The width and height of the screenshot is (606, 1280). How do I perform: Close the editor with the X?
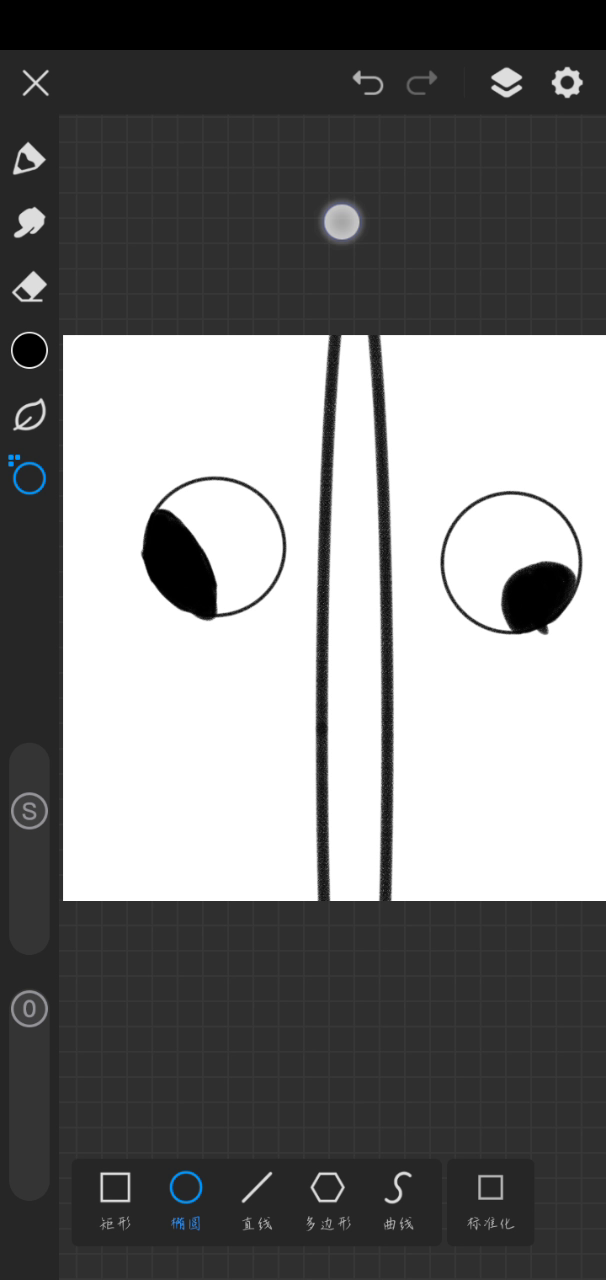pyautogui.click(x=36, y=83)
